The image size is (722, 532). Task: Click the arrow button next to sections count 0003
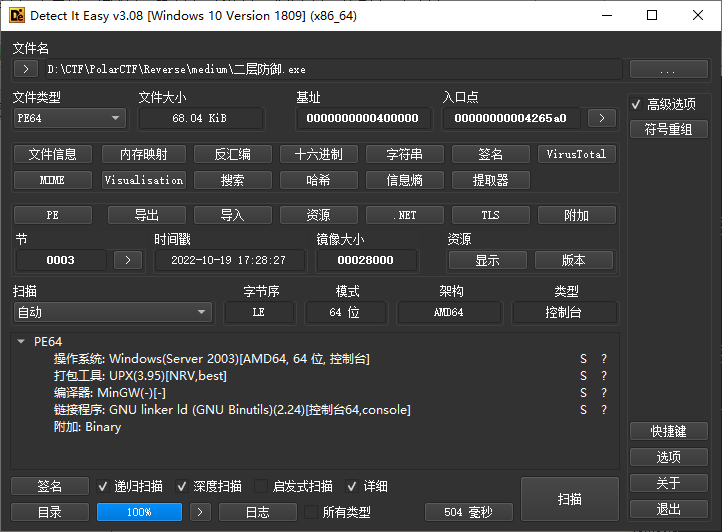pos(128,260)
